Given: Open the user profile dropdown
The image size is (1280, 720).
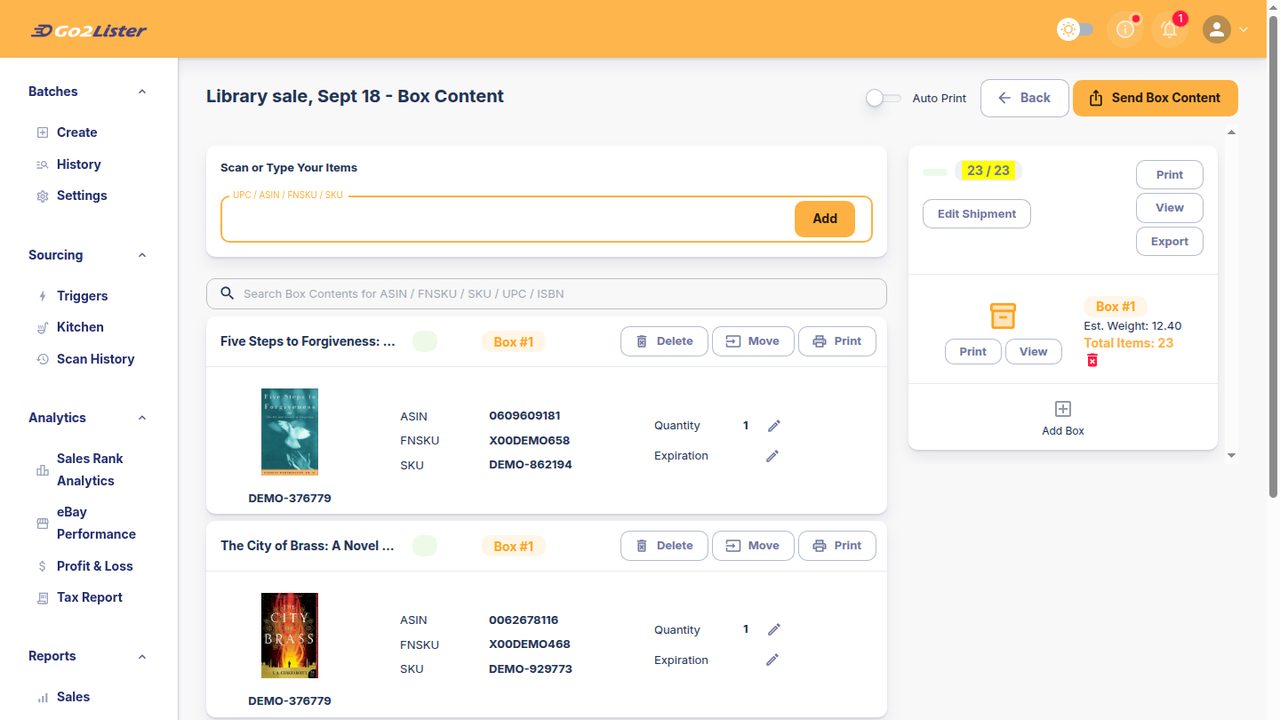Looking at the screenshot, I should coord(1225,30).
